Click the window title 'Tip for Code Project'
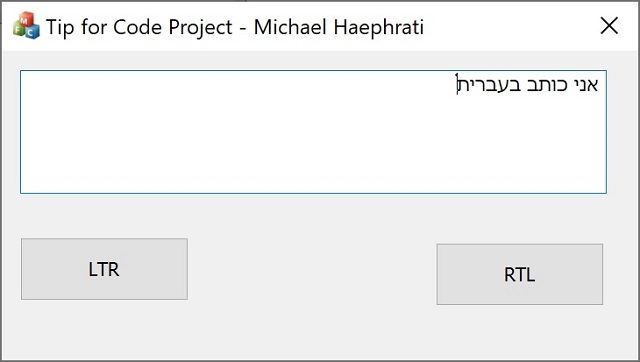Screen dimensions: 640x362 click(139, 27)
